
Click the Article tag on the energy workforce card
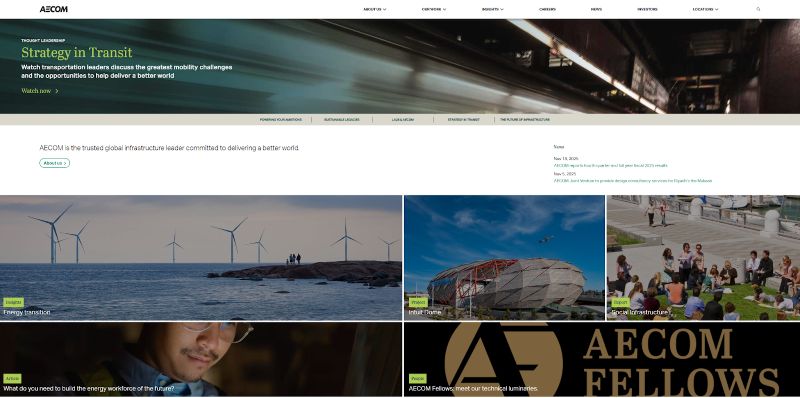pyautogui.click(x=12, y=379)
